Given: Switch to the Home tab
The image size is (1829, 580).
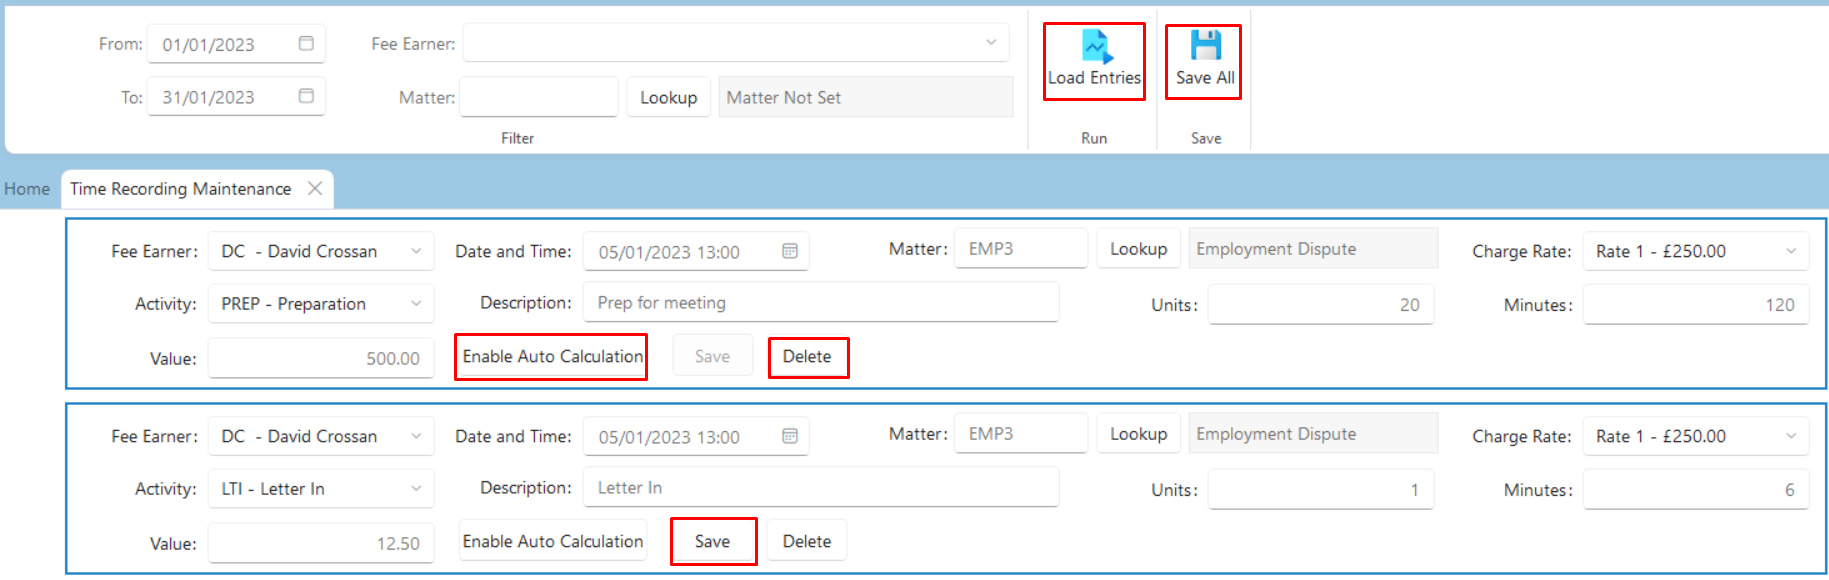Looking at the screenshot, I should click(27, 189).
